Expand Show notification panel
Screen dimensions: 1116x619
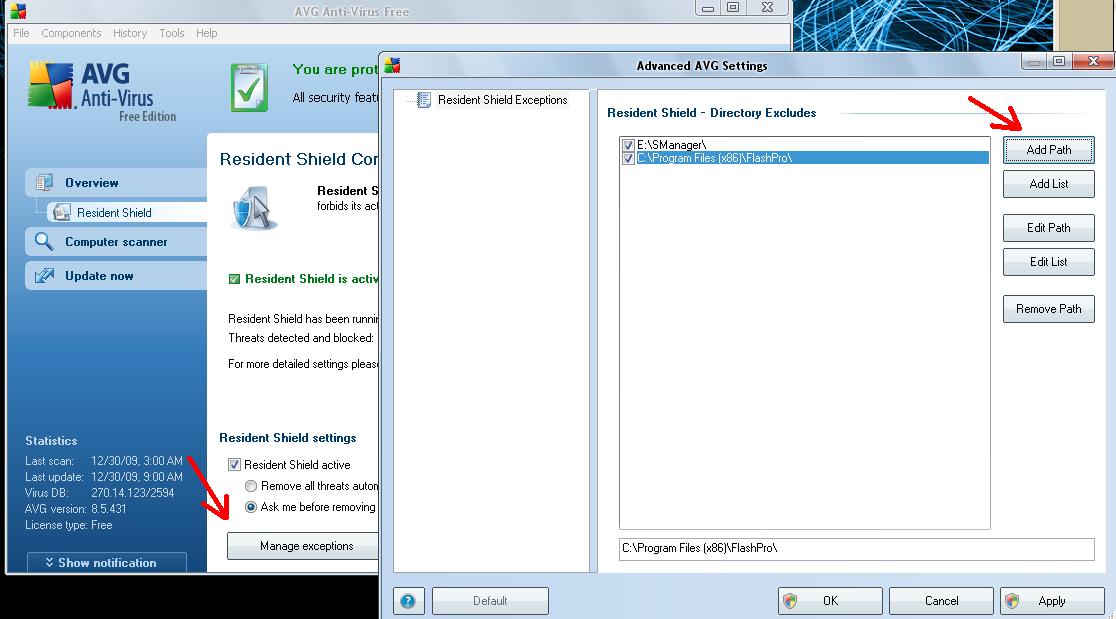(107, 563)
